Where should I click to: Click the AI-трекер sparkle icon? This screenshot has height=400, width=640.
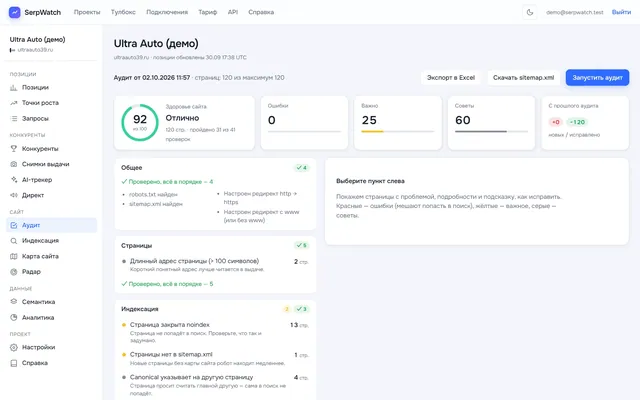[x=13, y=180]
